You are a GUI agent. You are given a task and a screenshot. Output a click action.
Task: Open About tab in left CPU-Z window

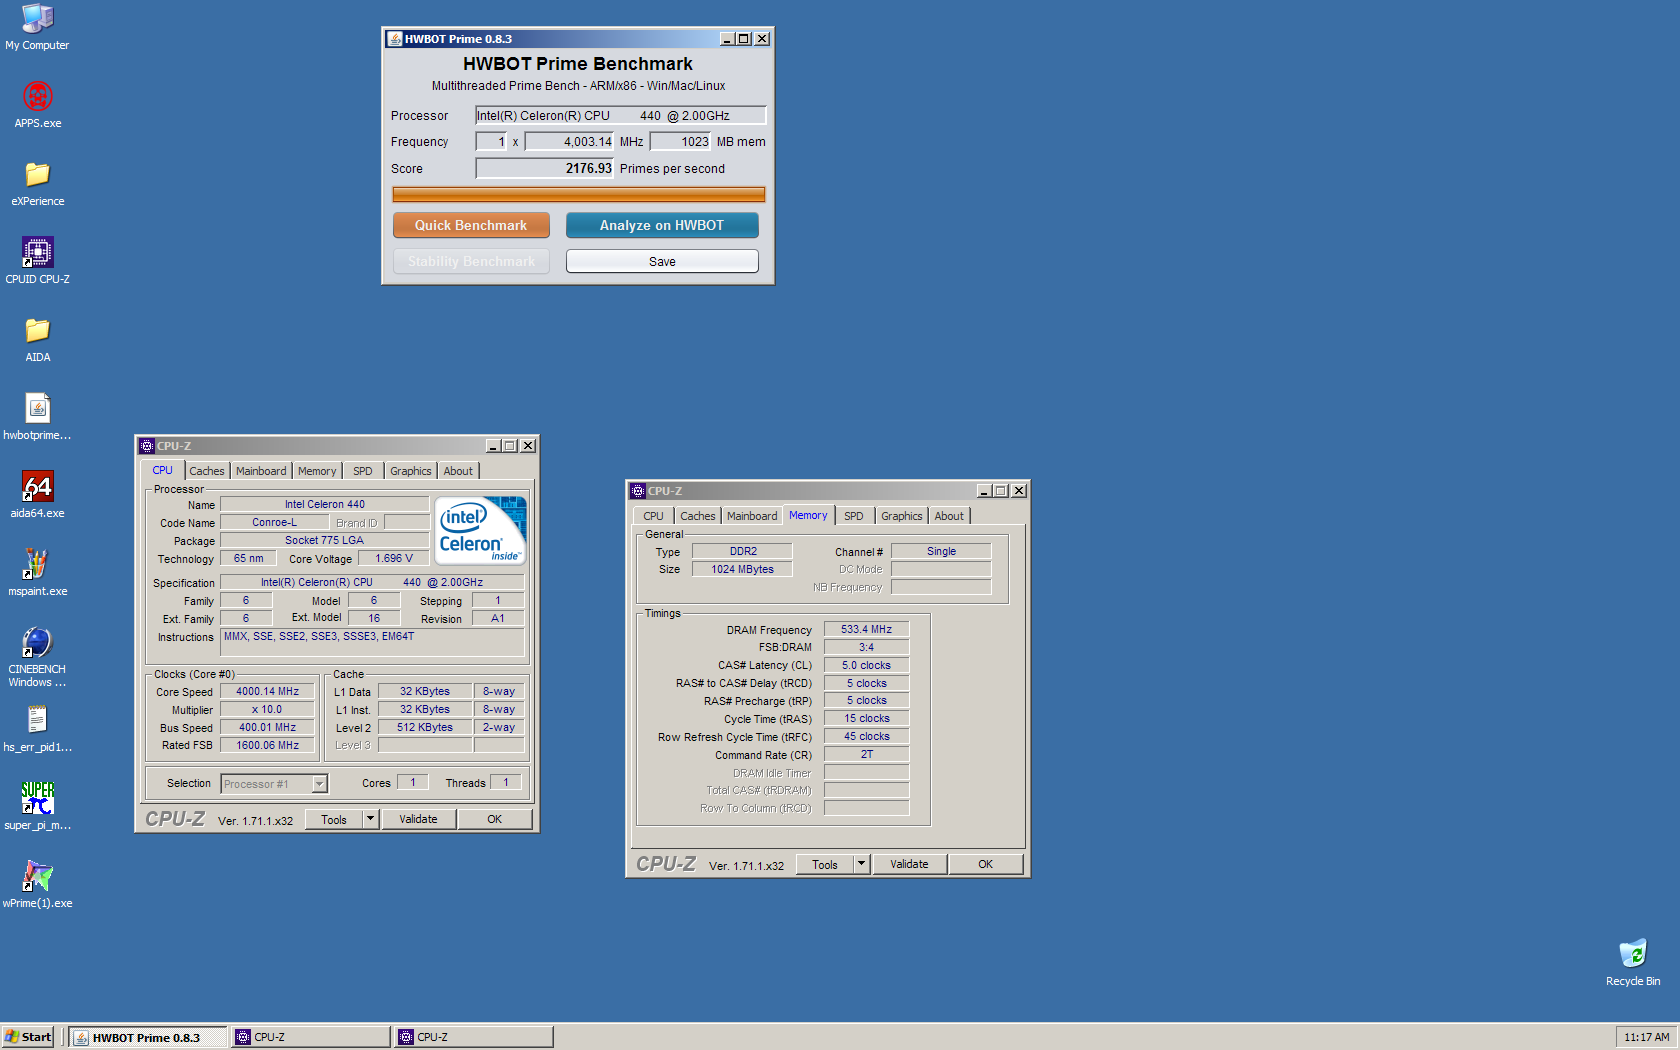click(458, 471)
